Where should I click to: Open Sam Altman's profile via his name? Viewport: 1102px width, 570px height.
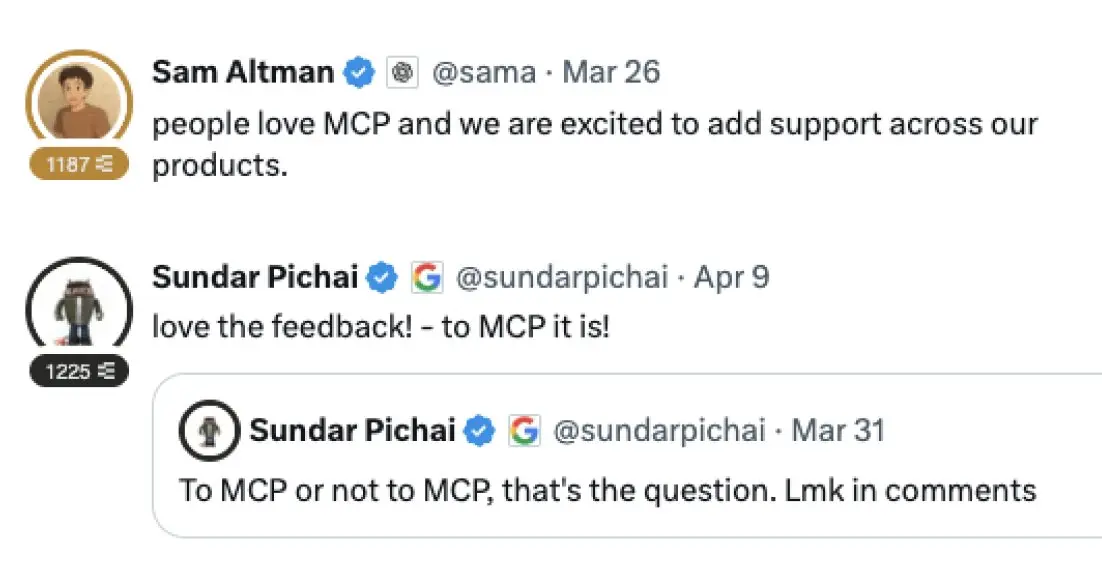pyautogui.click(x=243, y=72)
